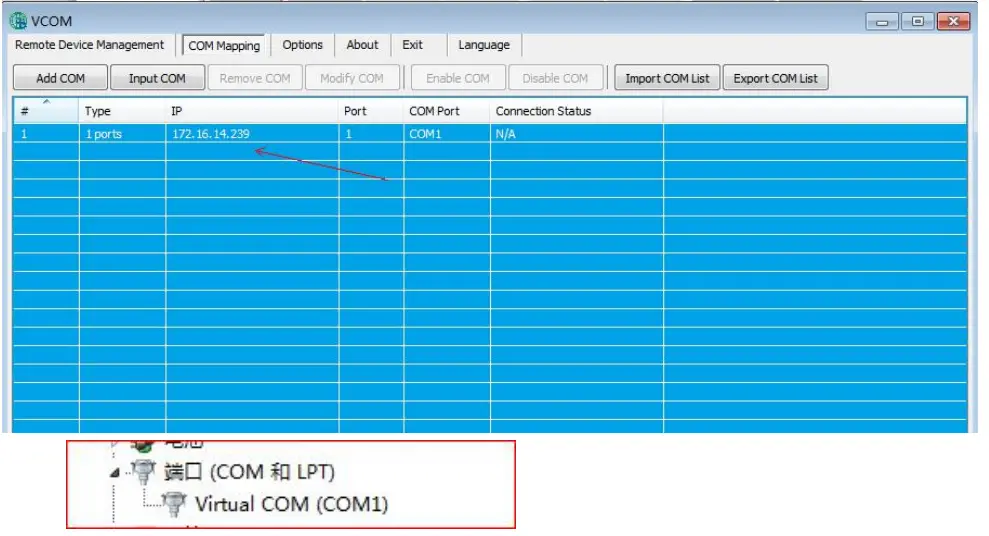Select Virtual COM (COM1) device entry
The height and width of the screenshot is (536, 989).
pyautogui.click(x=291, y=504)
